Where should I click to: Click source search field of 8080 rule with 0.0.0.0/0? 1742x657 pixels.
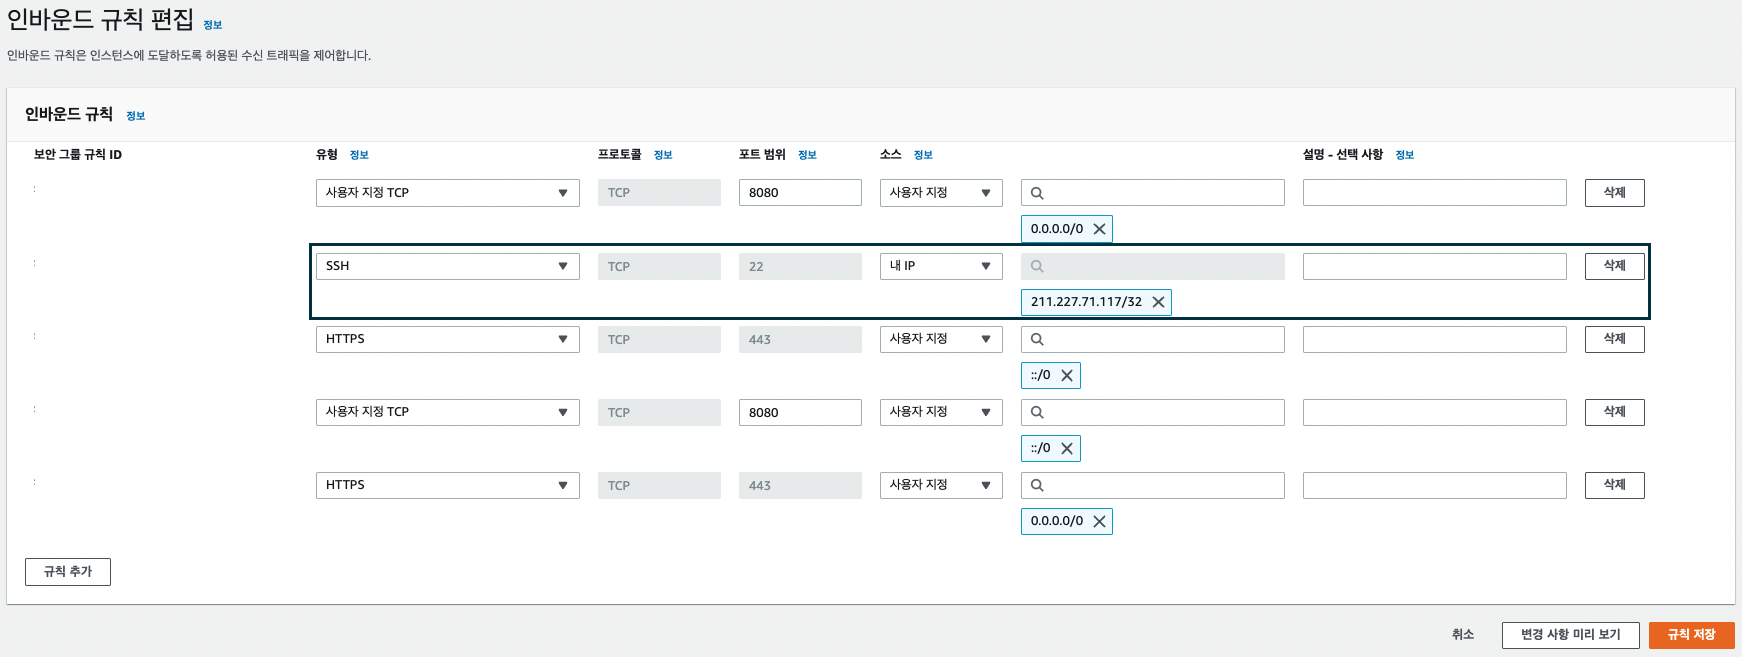[x=1153, y=193]
